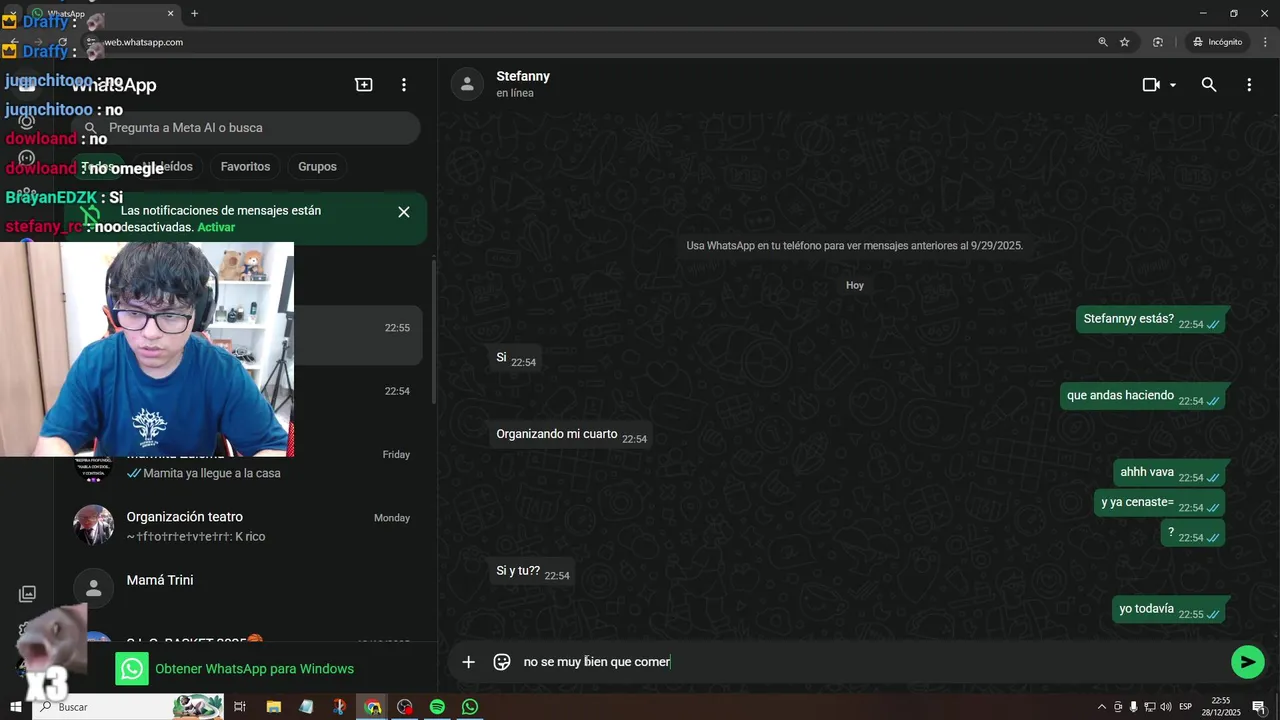Click Activar to enable notifications
The width and height of the screenshot is (1280, 720).
(216, 227)
